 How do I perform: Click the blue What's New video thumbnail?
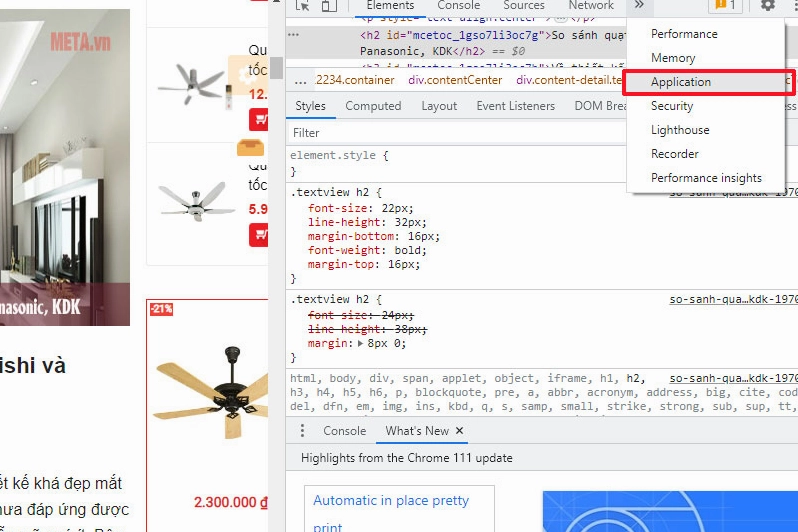[670, 512]
